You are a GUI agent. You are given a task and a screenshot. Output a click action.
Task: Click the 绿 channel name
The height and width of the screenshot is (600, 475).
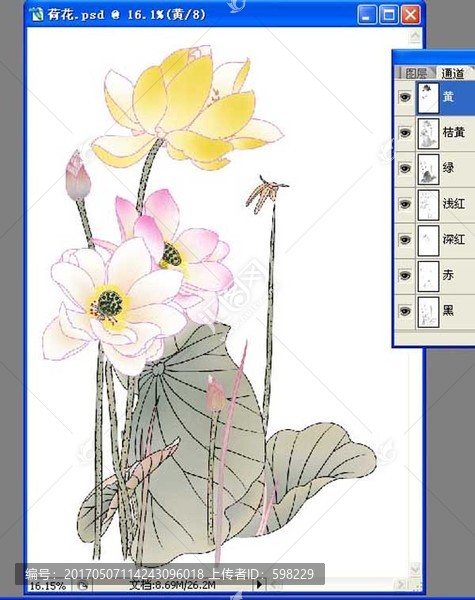click(448, 168)
